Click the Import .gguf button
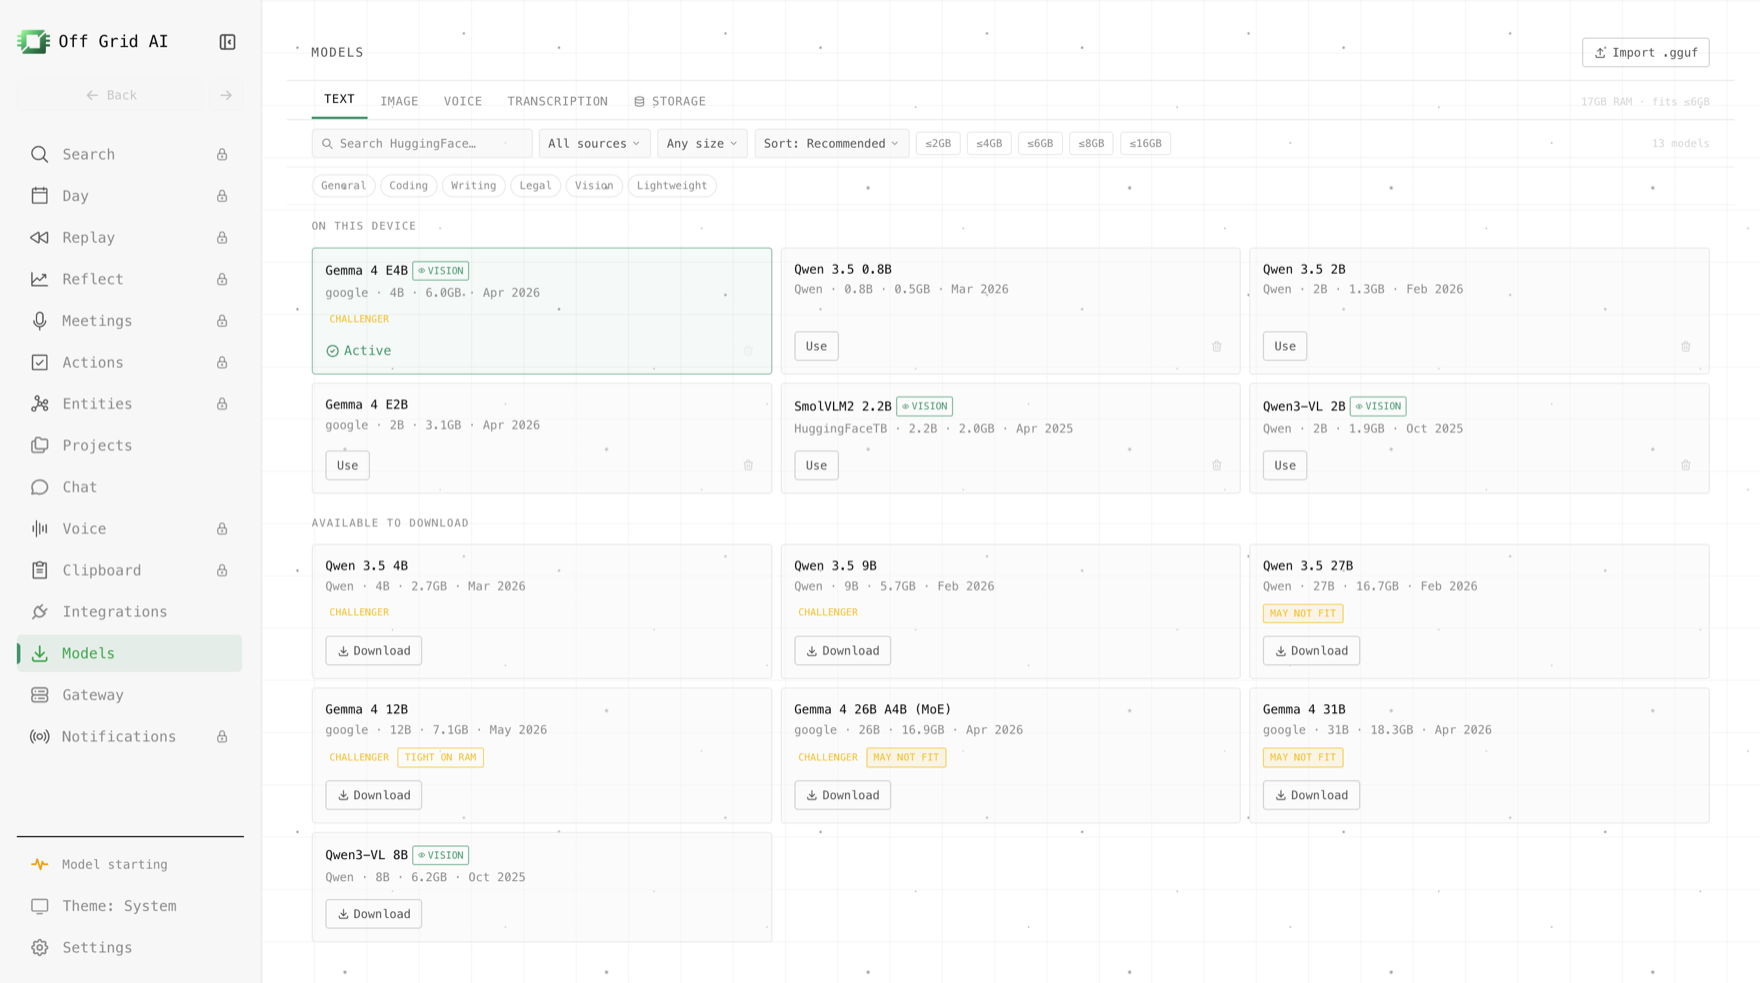The image size is (1760, 983). [x=1646, y=53]
